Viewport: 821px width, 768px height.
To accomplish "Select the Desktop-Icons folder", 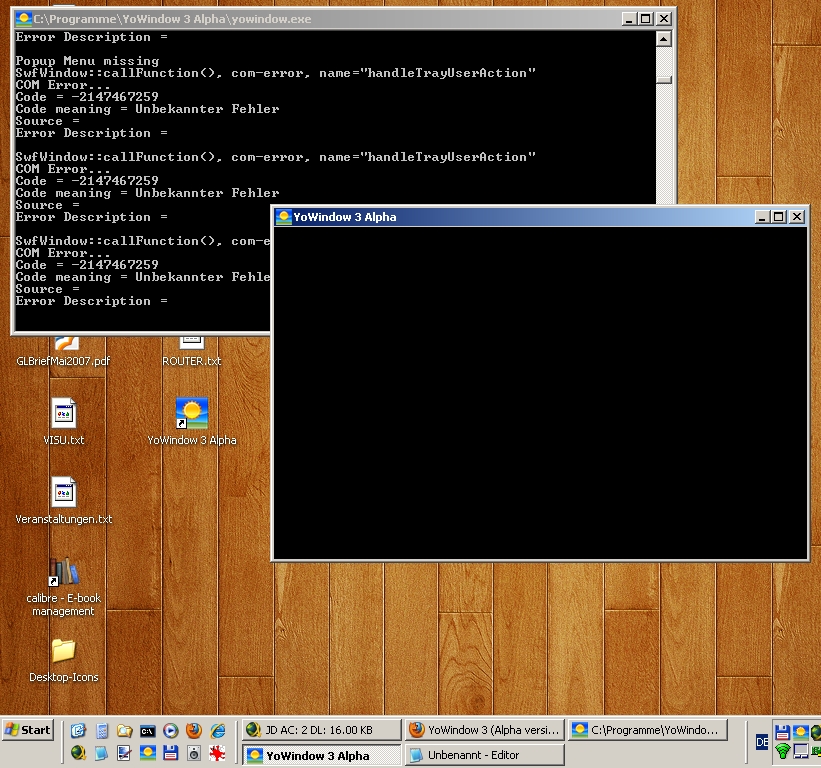I will pos(63,661).
